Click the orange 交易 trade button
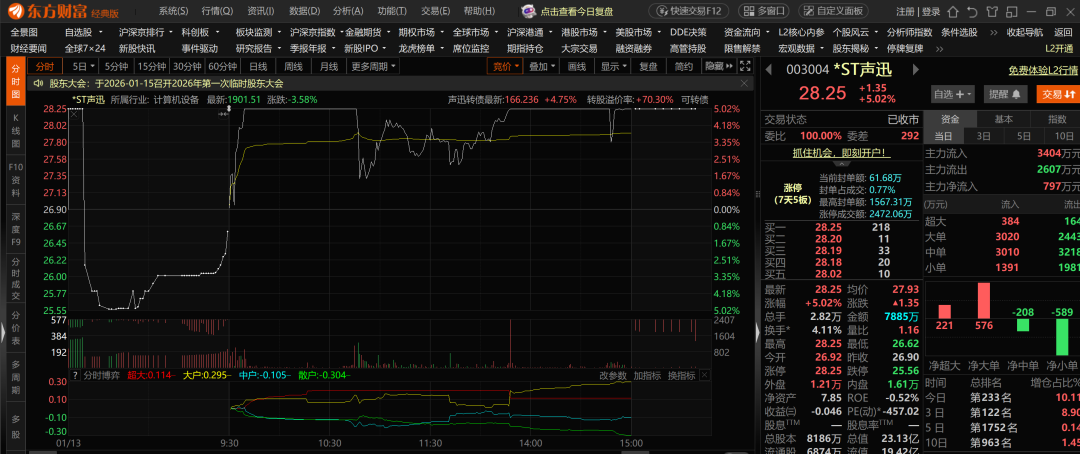The width and height of the screenshot is (1080, 454). [1057, 94]
